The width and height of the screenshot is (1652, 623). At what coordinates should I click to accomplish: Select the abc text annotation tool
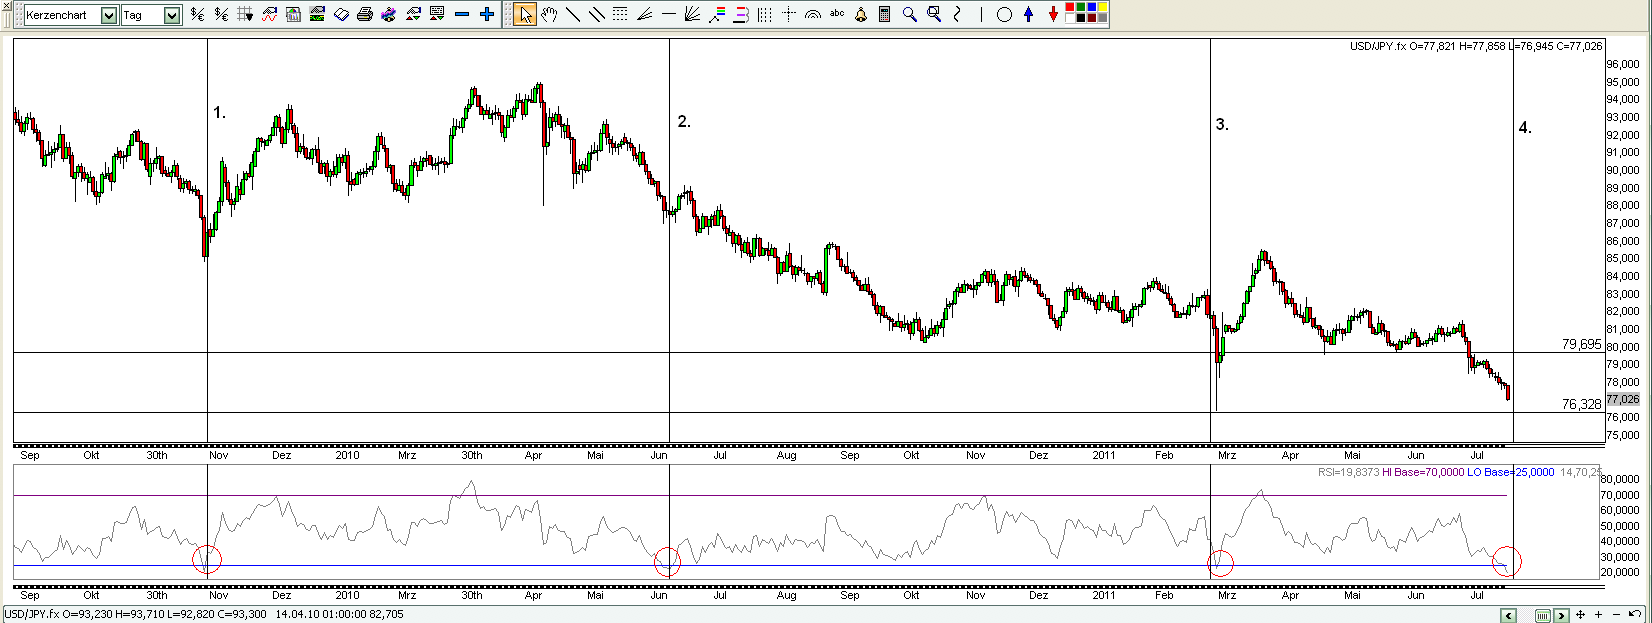click(x=837, y=14)
